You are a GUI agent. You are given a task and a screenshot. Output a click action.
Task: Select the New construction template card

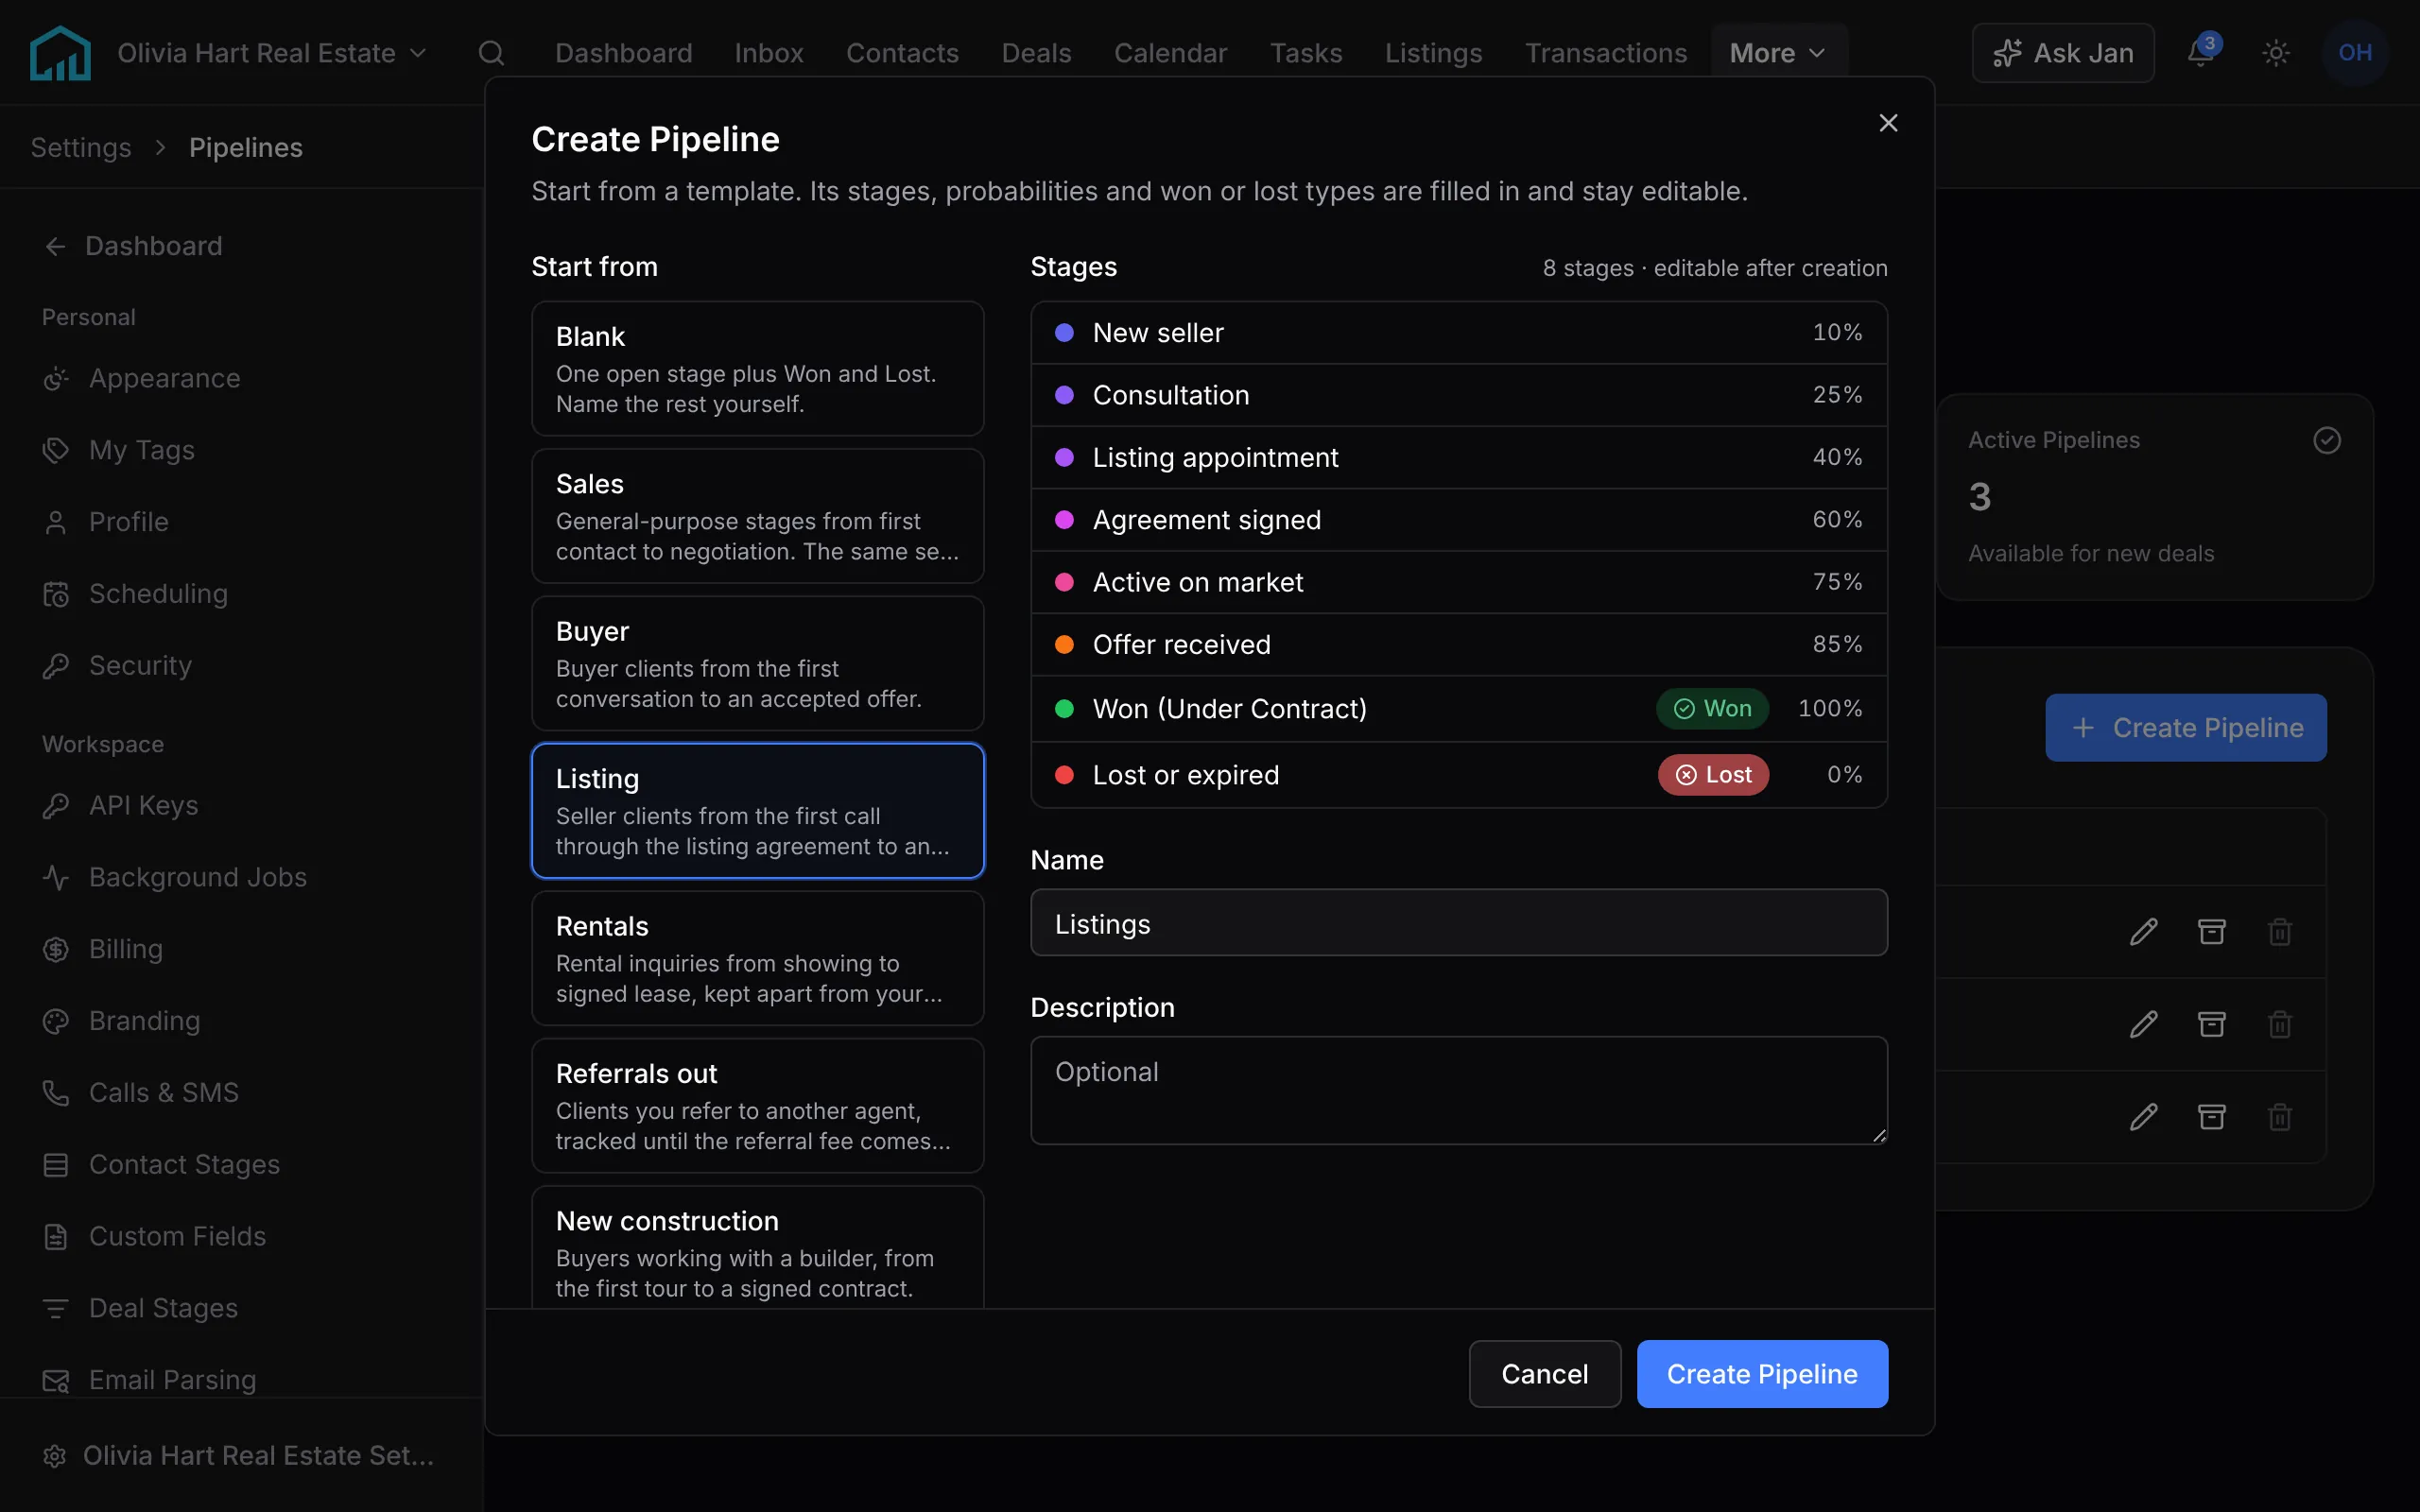click(x=758, y=1247)
